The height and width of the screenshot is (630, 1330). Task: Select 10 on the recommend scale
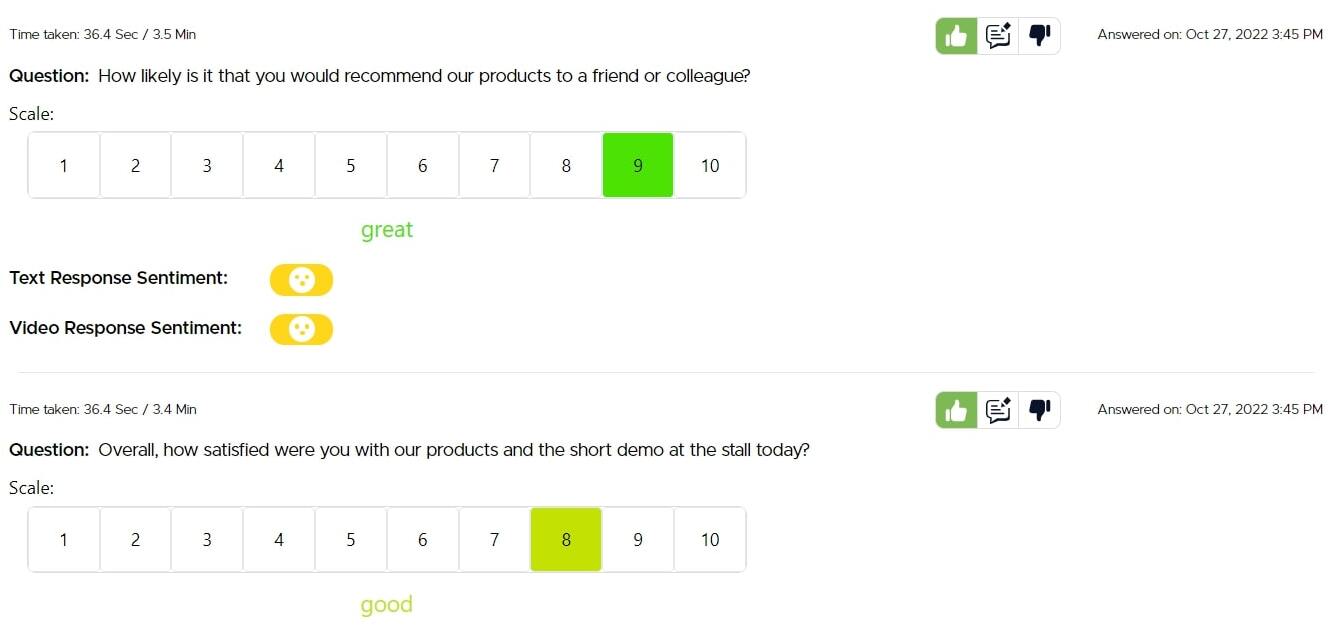[x=710, y=166]
